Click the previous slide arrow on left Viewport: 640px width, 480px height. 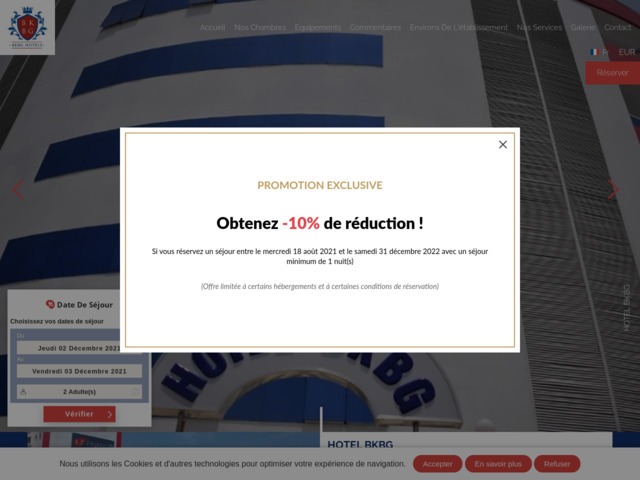(x=17, y=189)
